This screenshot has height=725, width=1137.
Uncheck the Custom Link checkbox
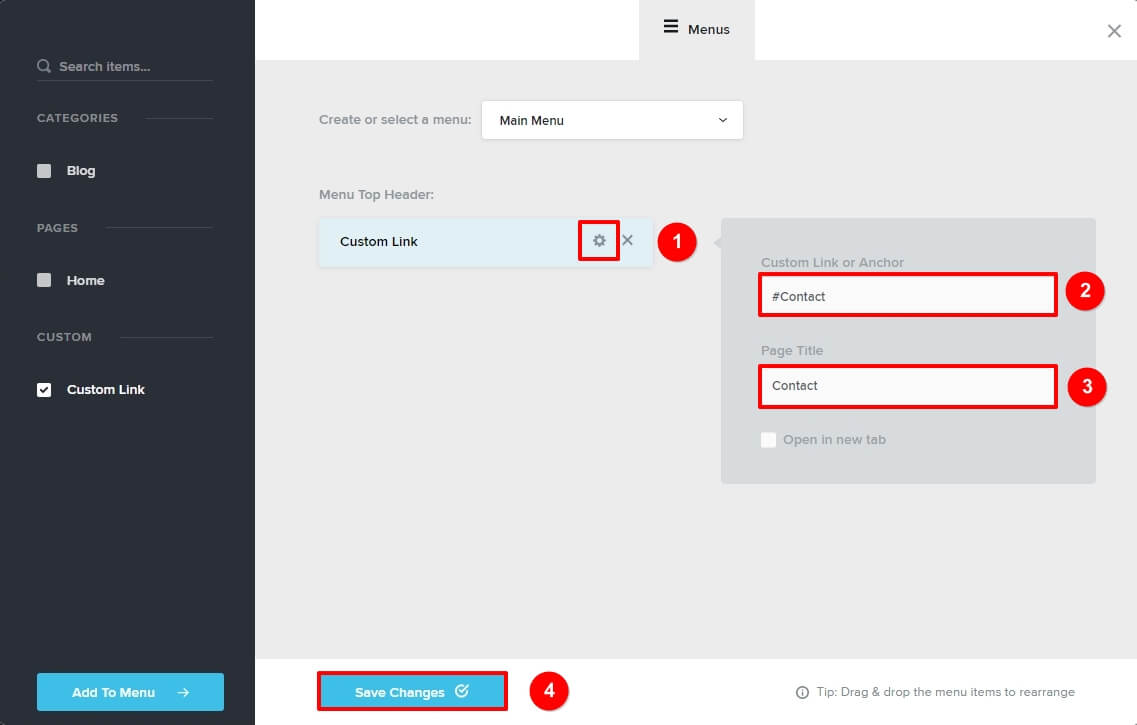tap(44, 390)
